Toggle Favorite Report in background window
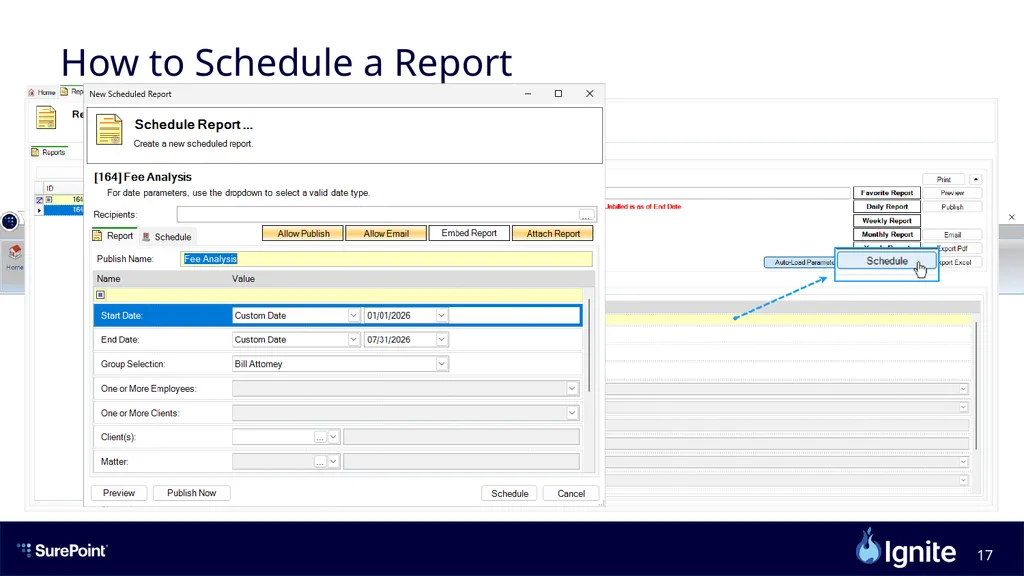Image resolution: width=1024 pixels, height=576 pixels. 887,193
